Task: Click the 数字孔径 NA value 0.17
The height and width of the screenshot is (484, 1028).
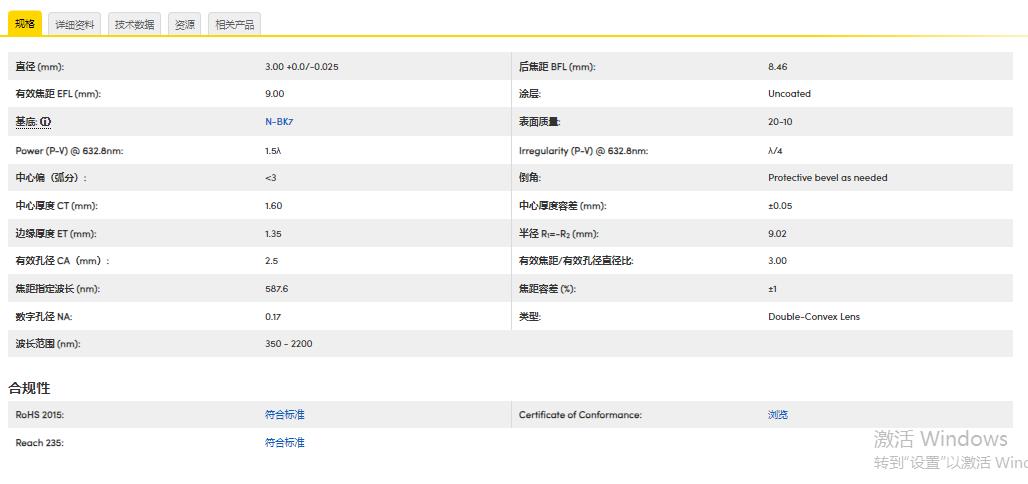Action: (x=273, y=317)
